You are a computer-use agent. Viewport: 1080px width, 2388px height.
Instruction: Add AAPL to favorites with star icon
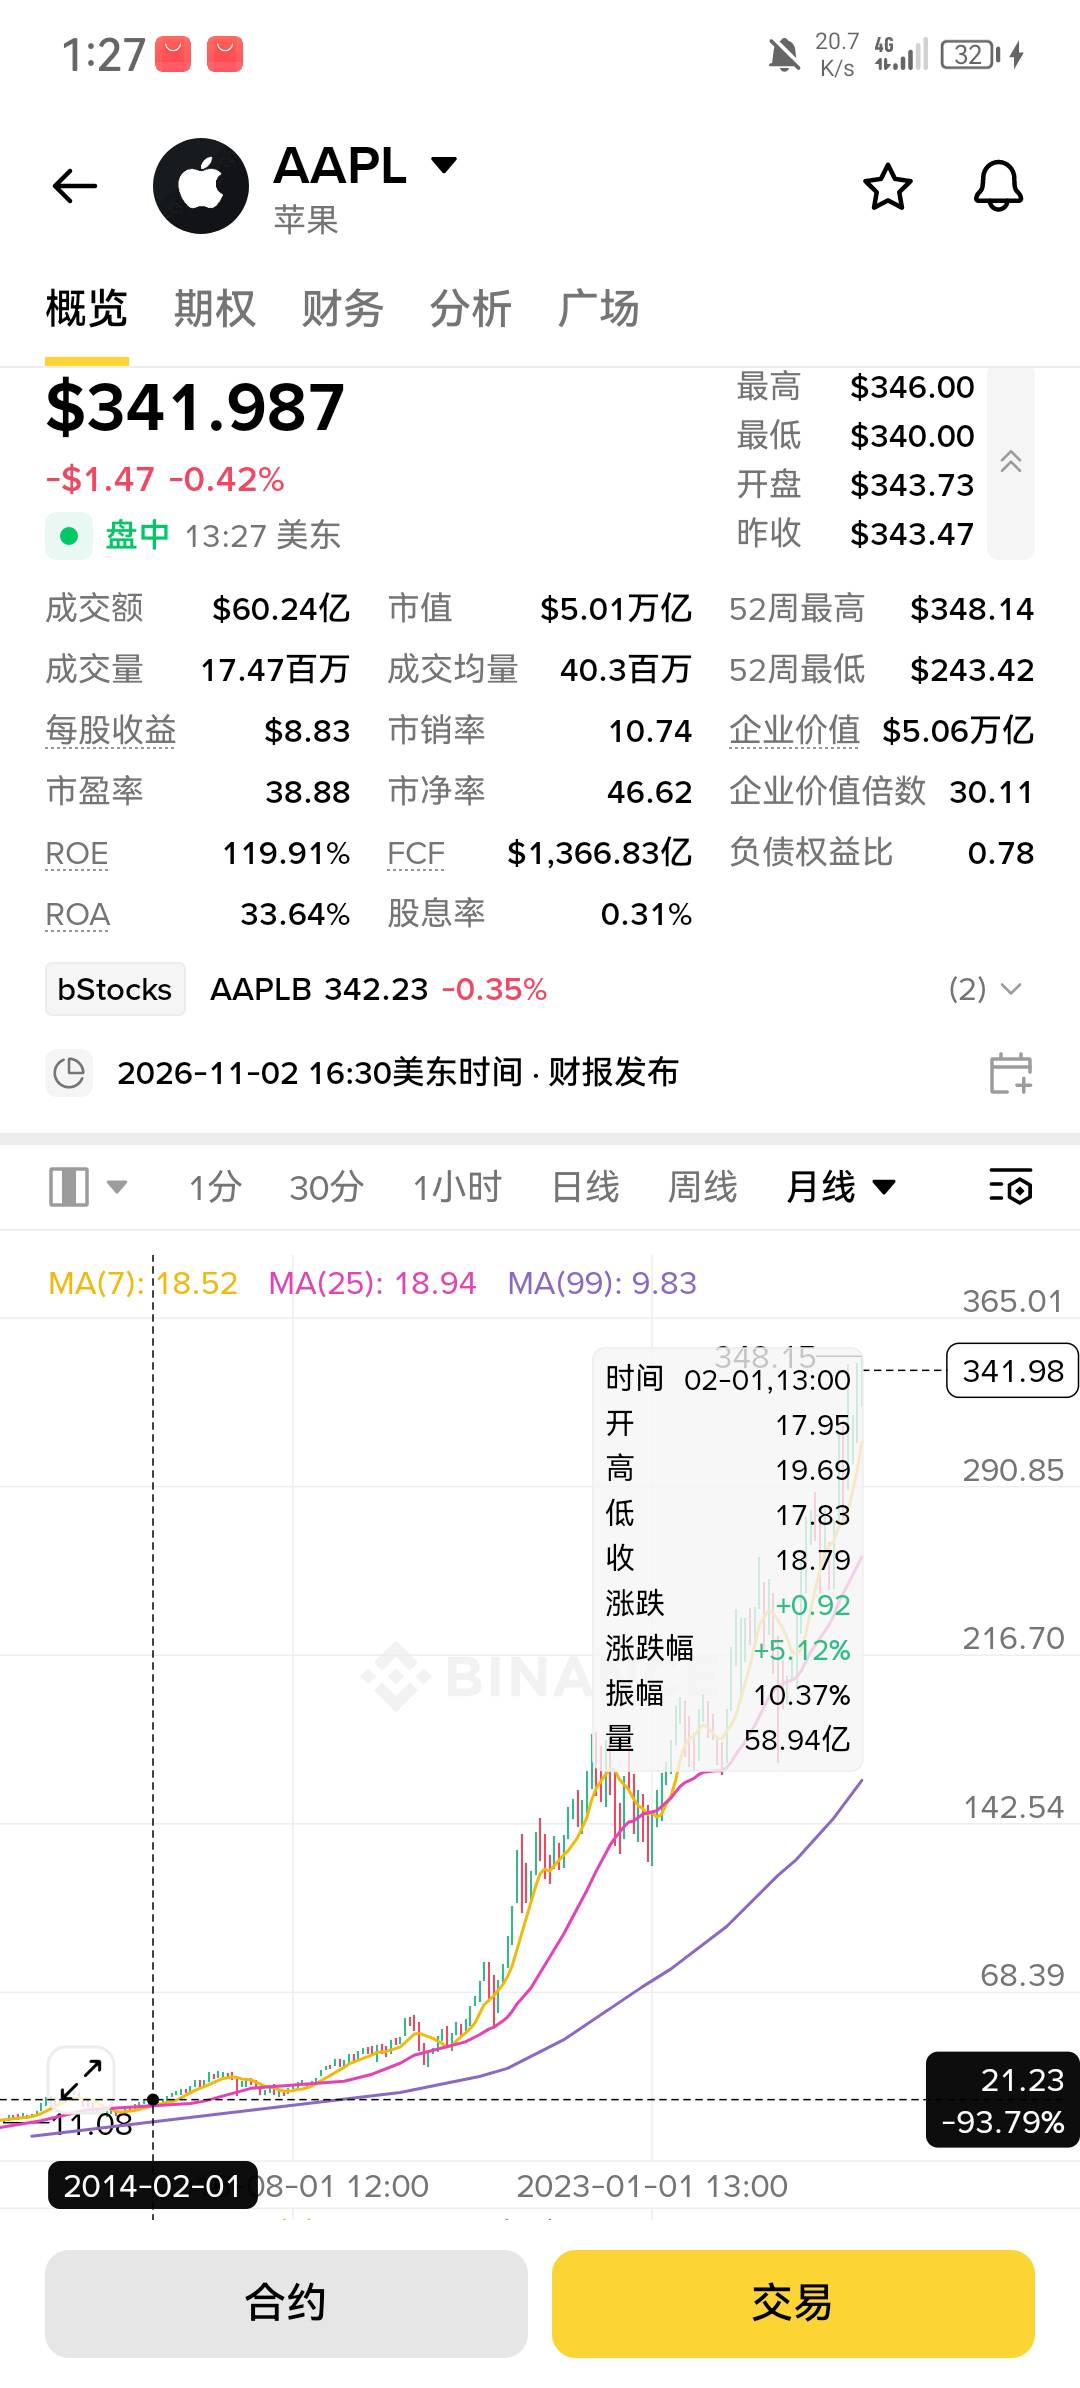pos(888,187)
